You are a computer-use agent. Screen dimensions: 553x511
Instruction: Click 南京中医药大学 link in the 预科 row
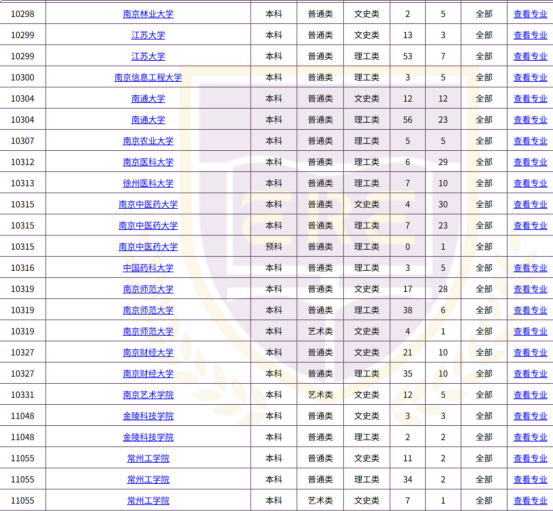click(148, 247)
